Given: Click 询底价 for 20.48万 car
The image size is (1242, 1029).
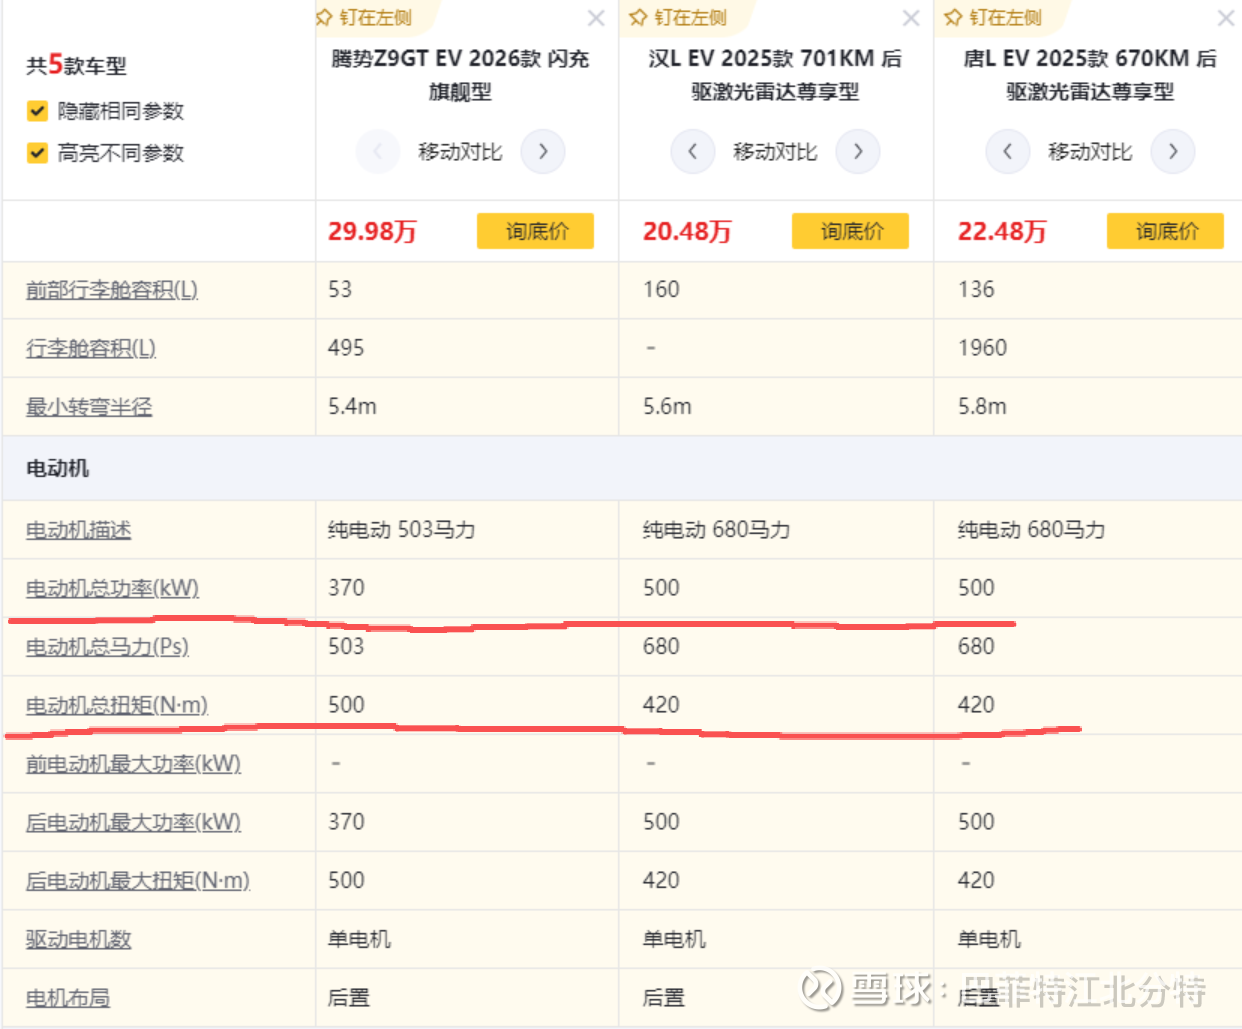Looking at the screenshot, I should point(850,231).
